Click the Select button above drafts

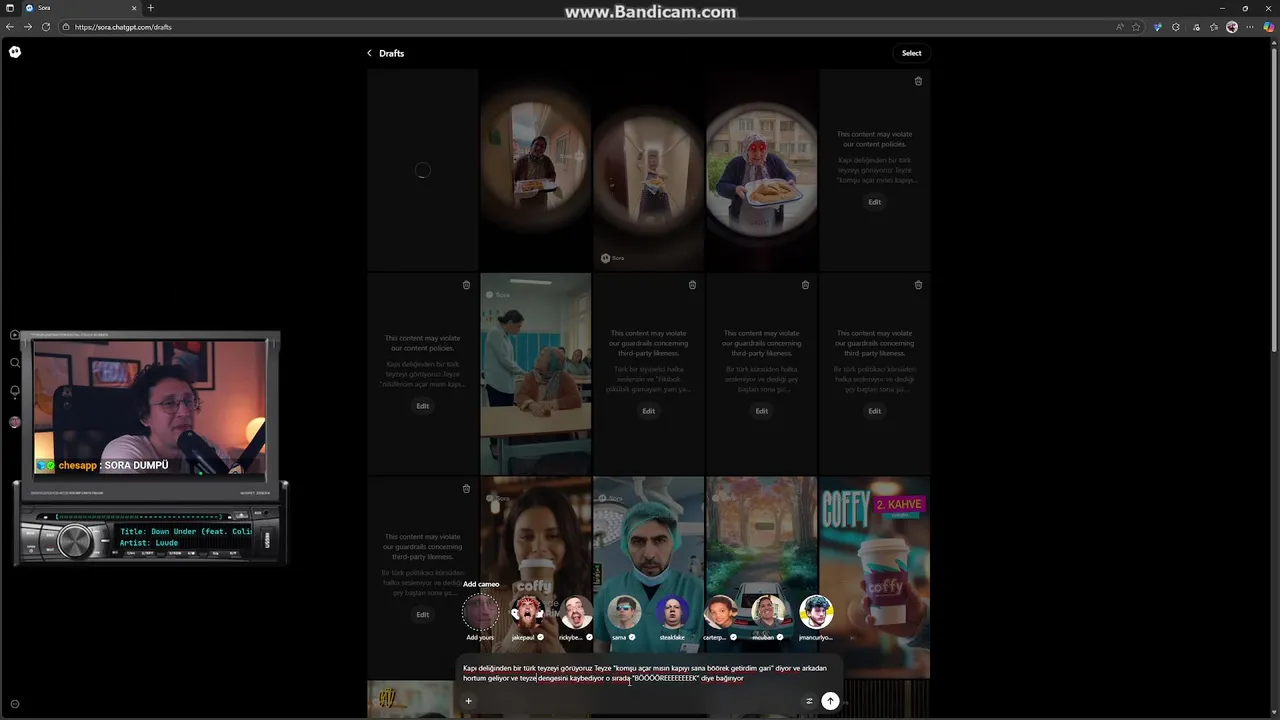pos(911,53)
